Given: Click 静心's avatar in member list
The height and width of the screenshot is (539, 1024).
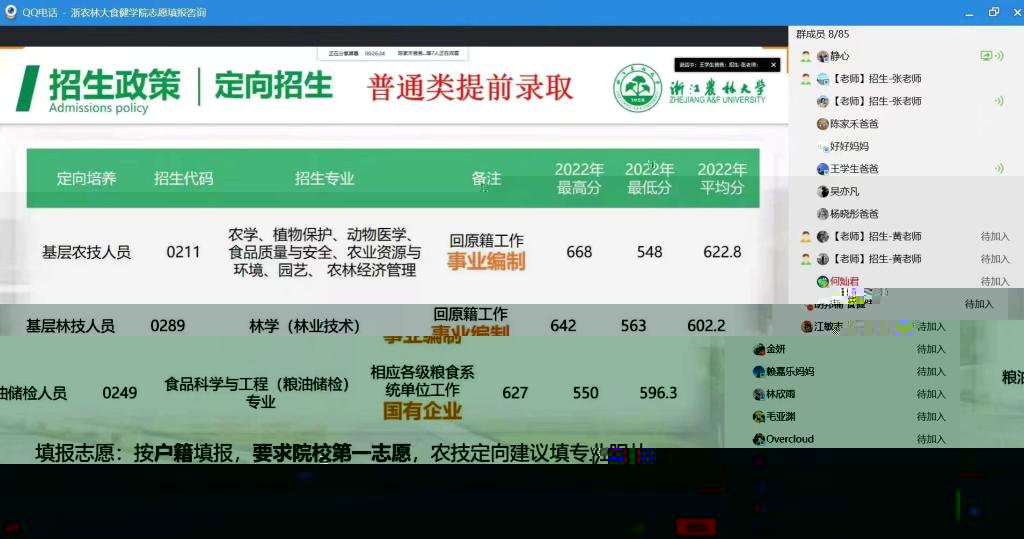Looking at the screenshot, I should point(823,56).
